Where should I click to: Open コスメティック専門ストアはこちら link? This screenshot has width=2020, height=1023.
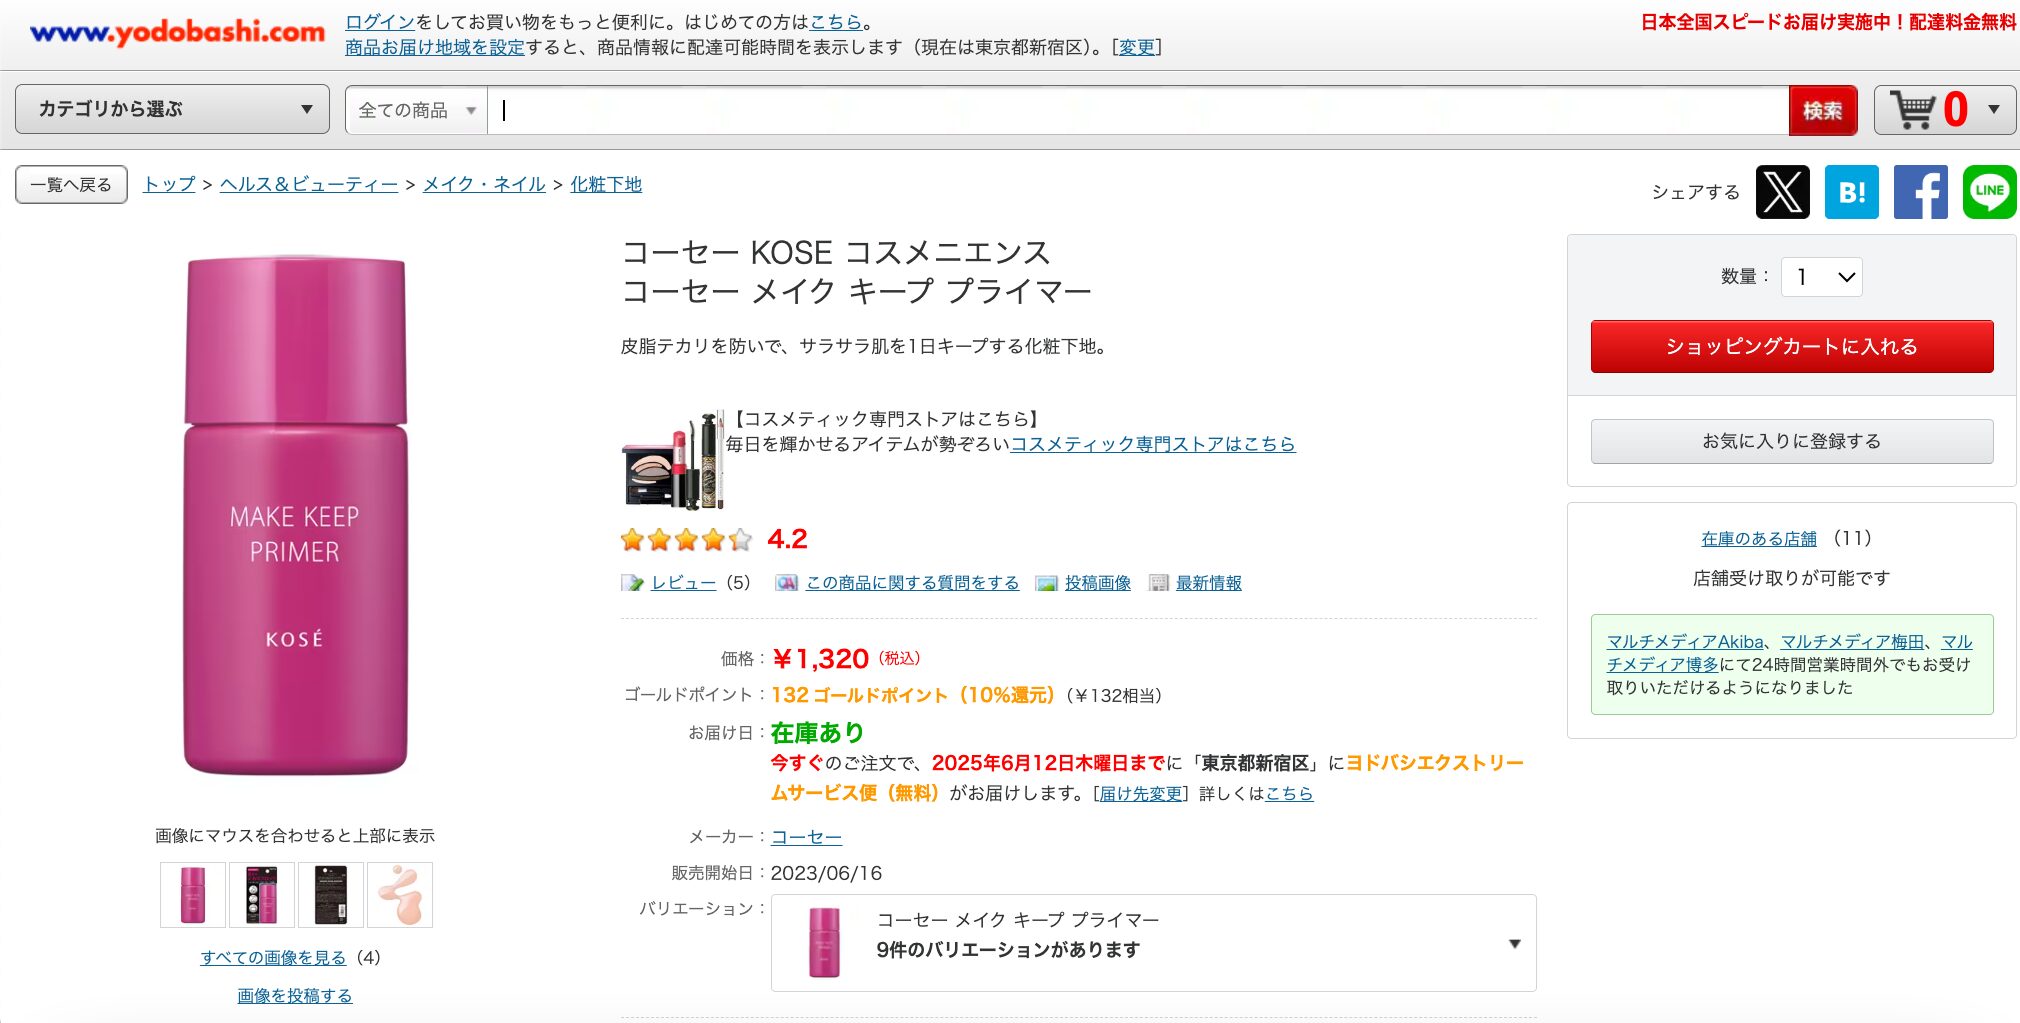tap(1153, 444)
